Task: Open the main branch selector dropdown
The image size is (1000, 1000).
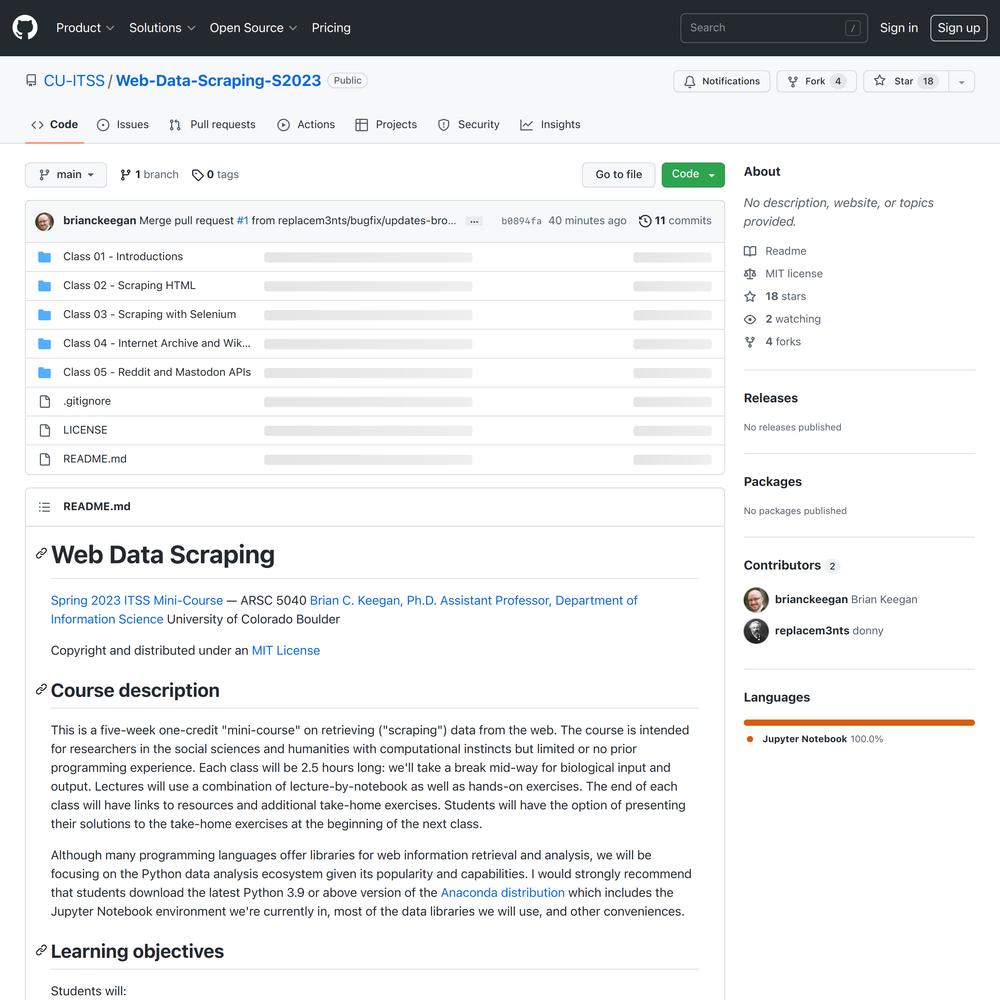Action: (x=66, y=175)
